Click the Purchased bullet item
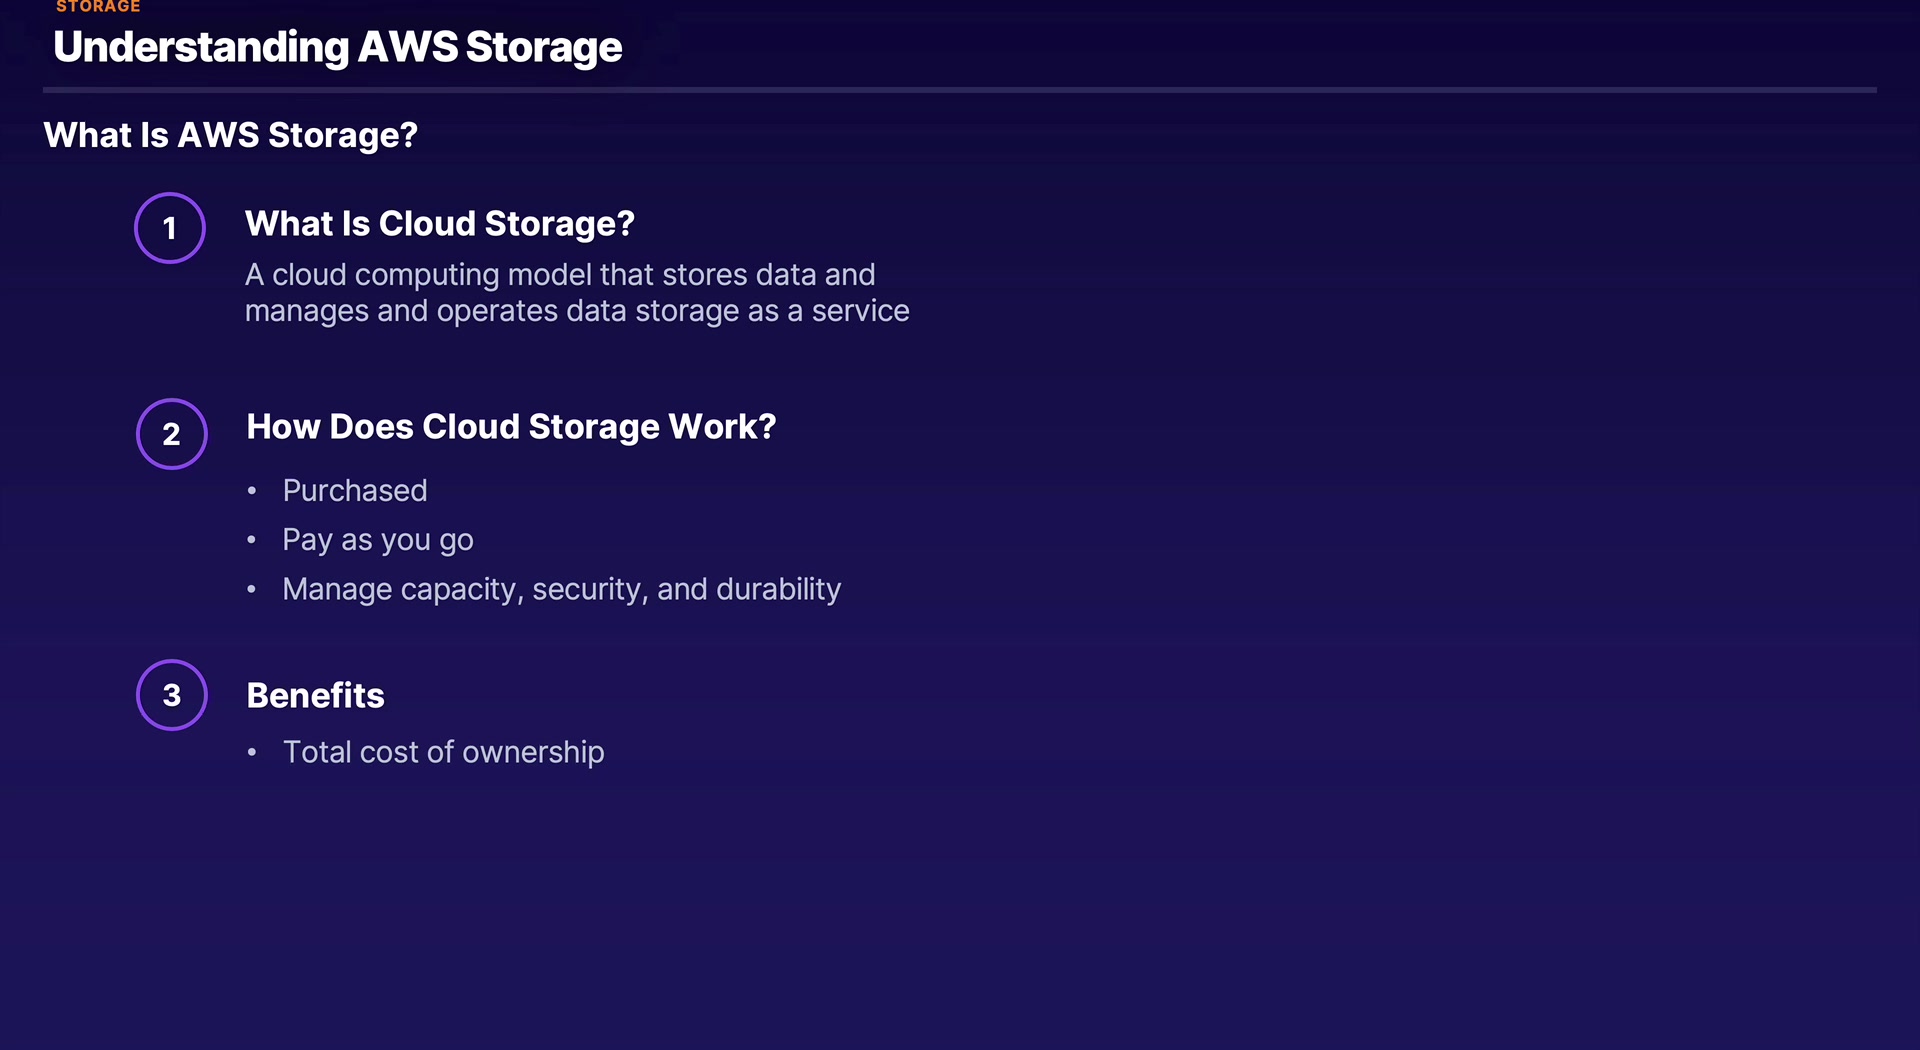Viewport: 1920px width, 1050px height. [354, 490]
